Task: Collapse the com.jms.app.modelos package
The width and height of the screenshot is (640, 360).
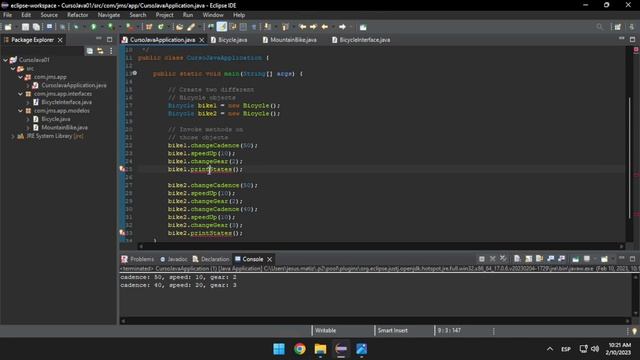Action: [20, 111]
